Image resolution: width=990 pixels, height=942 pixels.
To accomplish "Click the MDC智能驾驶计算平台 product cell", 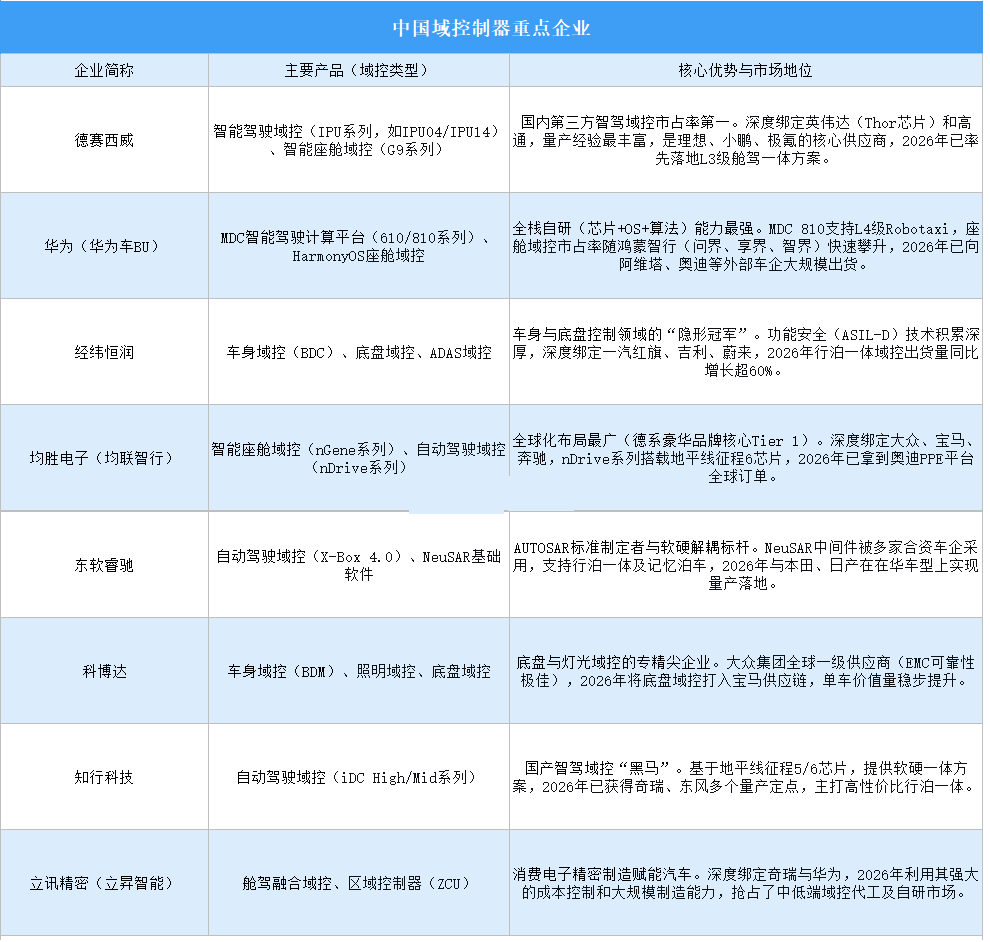I will pos(359,246).
